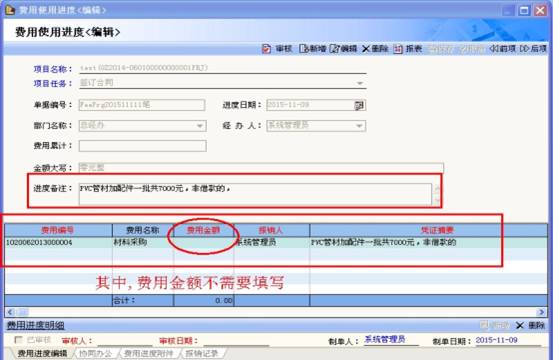Switch to the 费用进度附件 tab
Image resolution: width=553 pixels, height=360 pixels.
pos(148,354)
